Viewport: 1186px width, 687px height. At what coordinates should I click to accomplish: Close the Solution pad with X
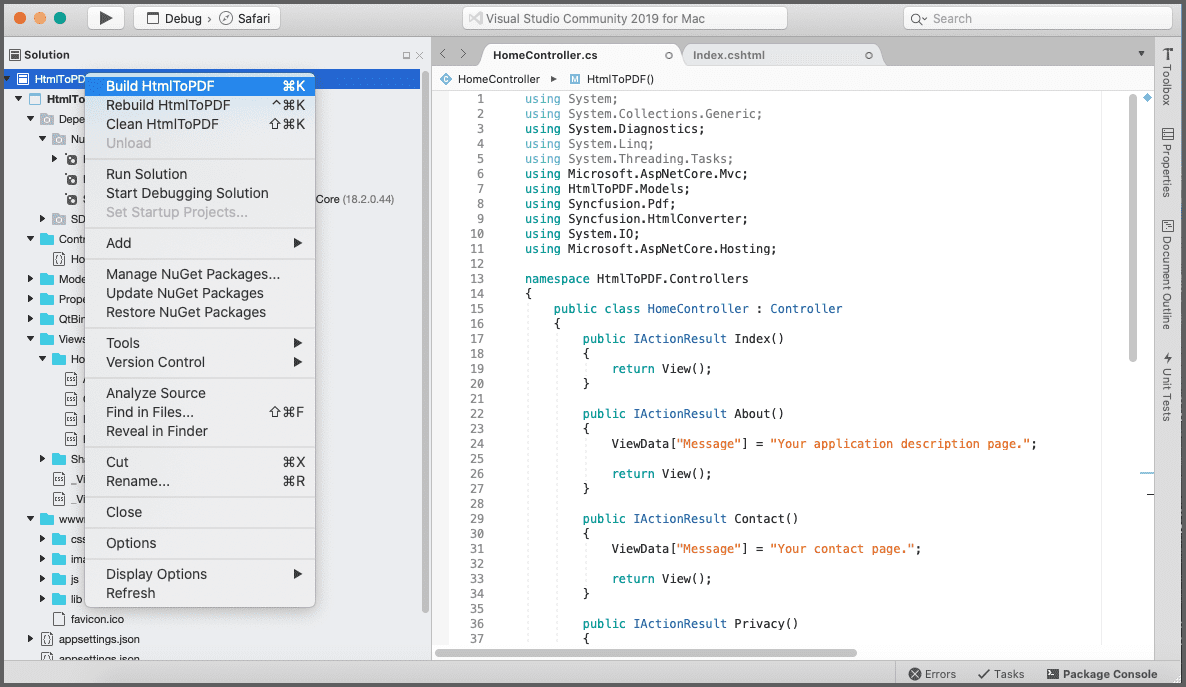coord(420,55)
